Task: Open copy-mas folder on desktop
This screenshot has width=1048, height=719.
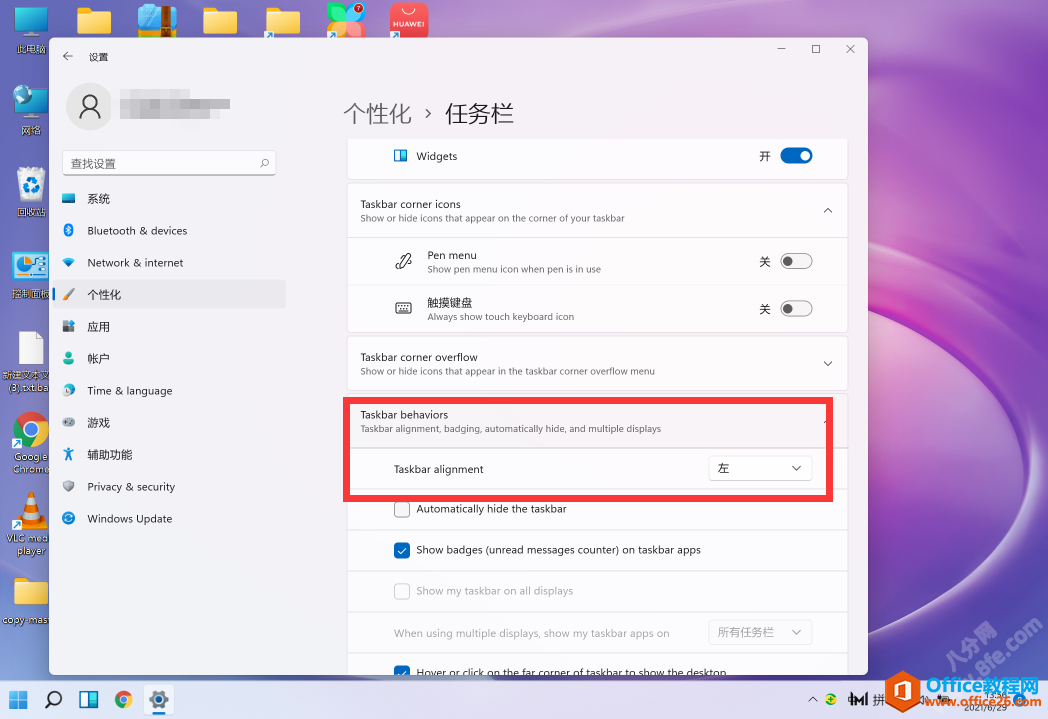Action: click(x=27, y=601)
